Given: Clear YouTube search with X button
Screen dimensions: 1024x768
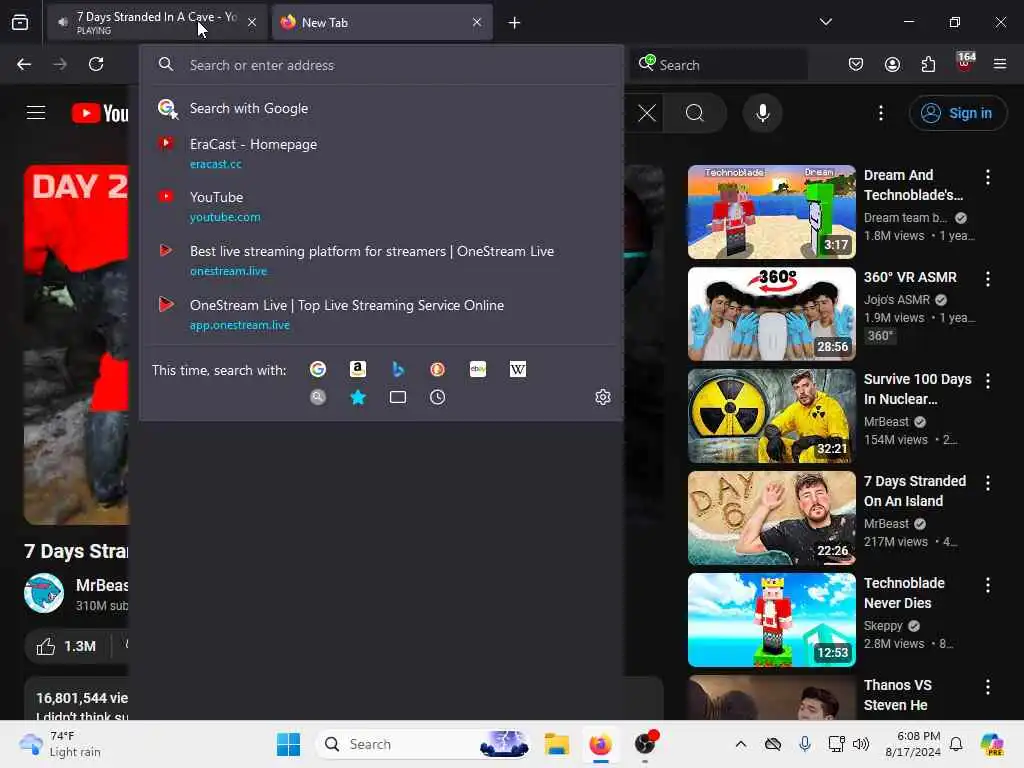Looking at the screenshot, I should pyautogui.click(x=647, y=113).
